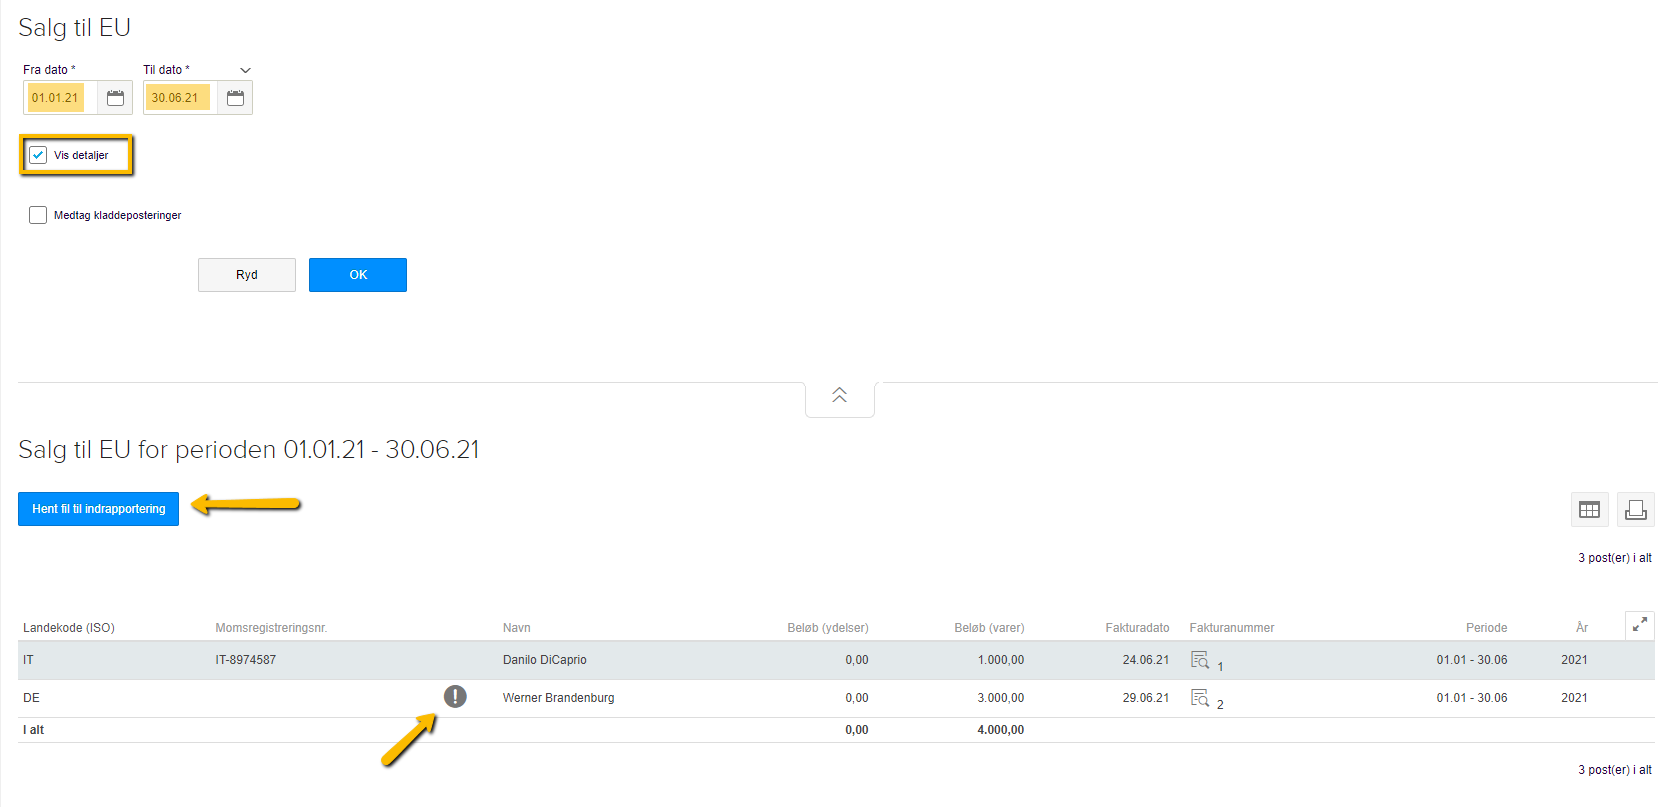Click the table view icon

pos(1589,510)
